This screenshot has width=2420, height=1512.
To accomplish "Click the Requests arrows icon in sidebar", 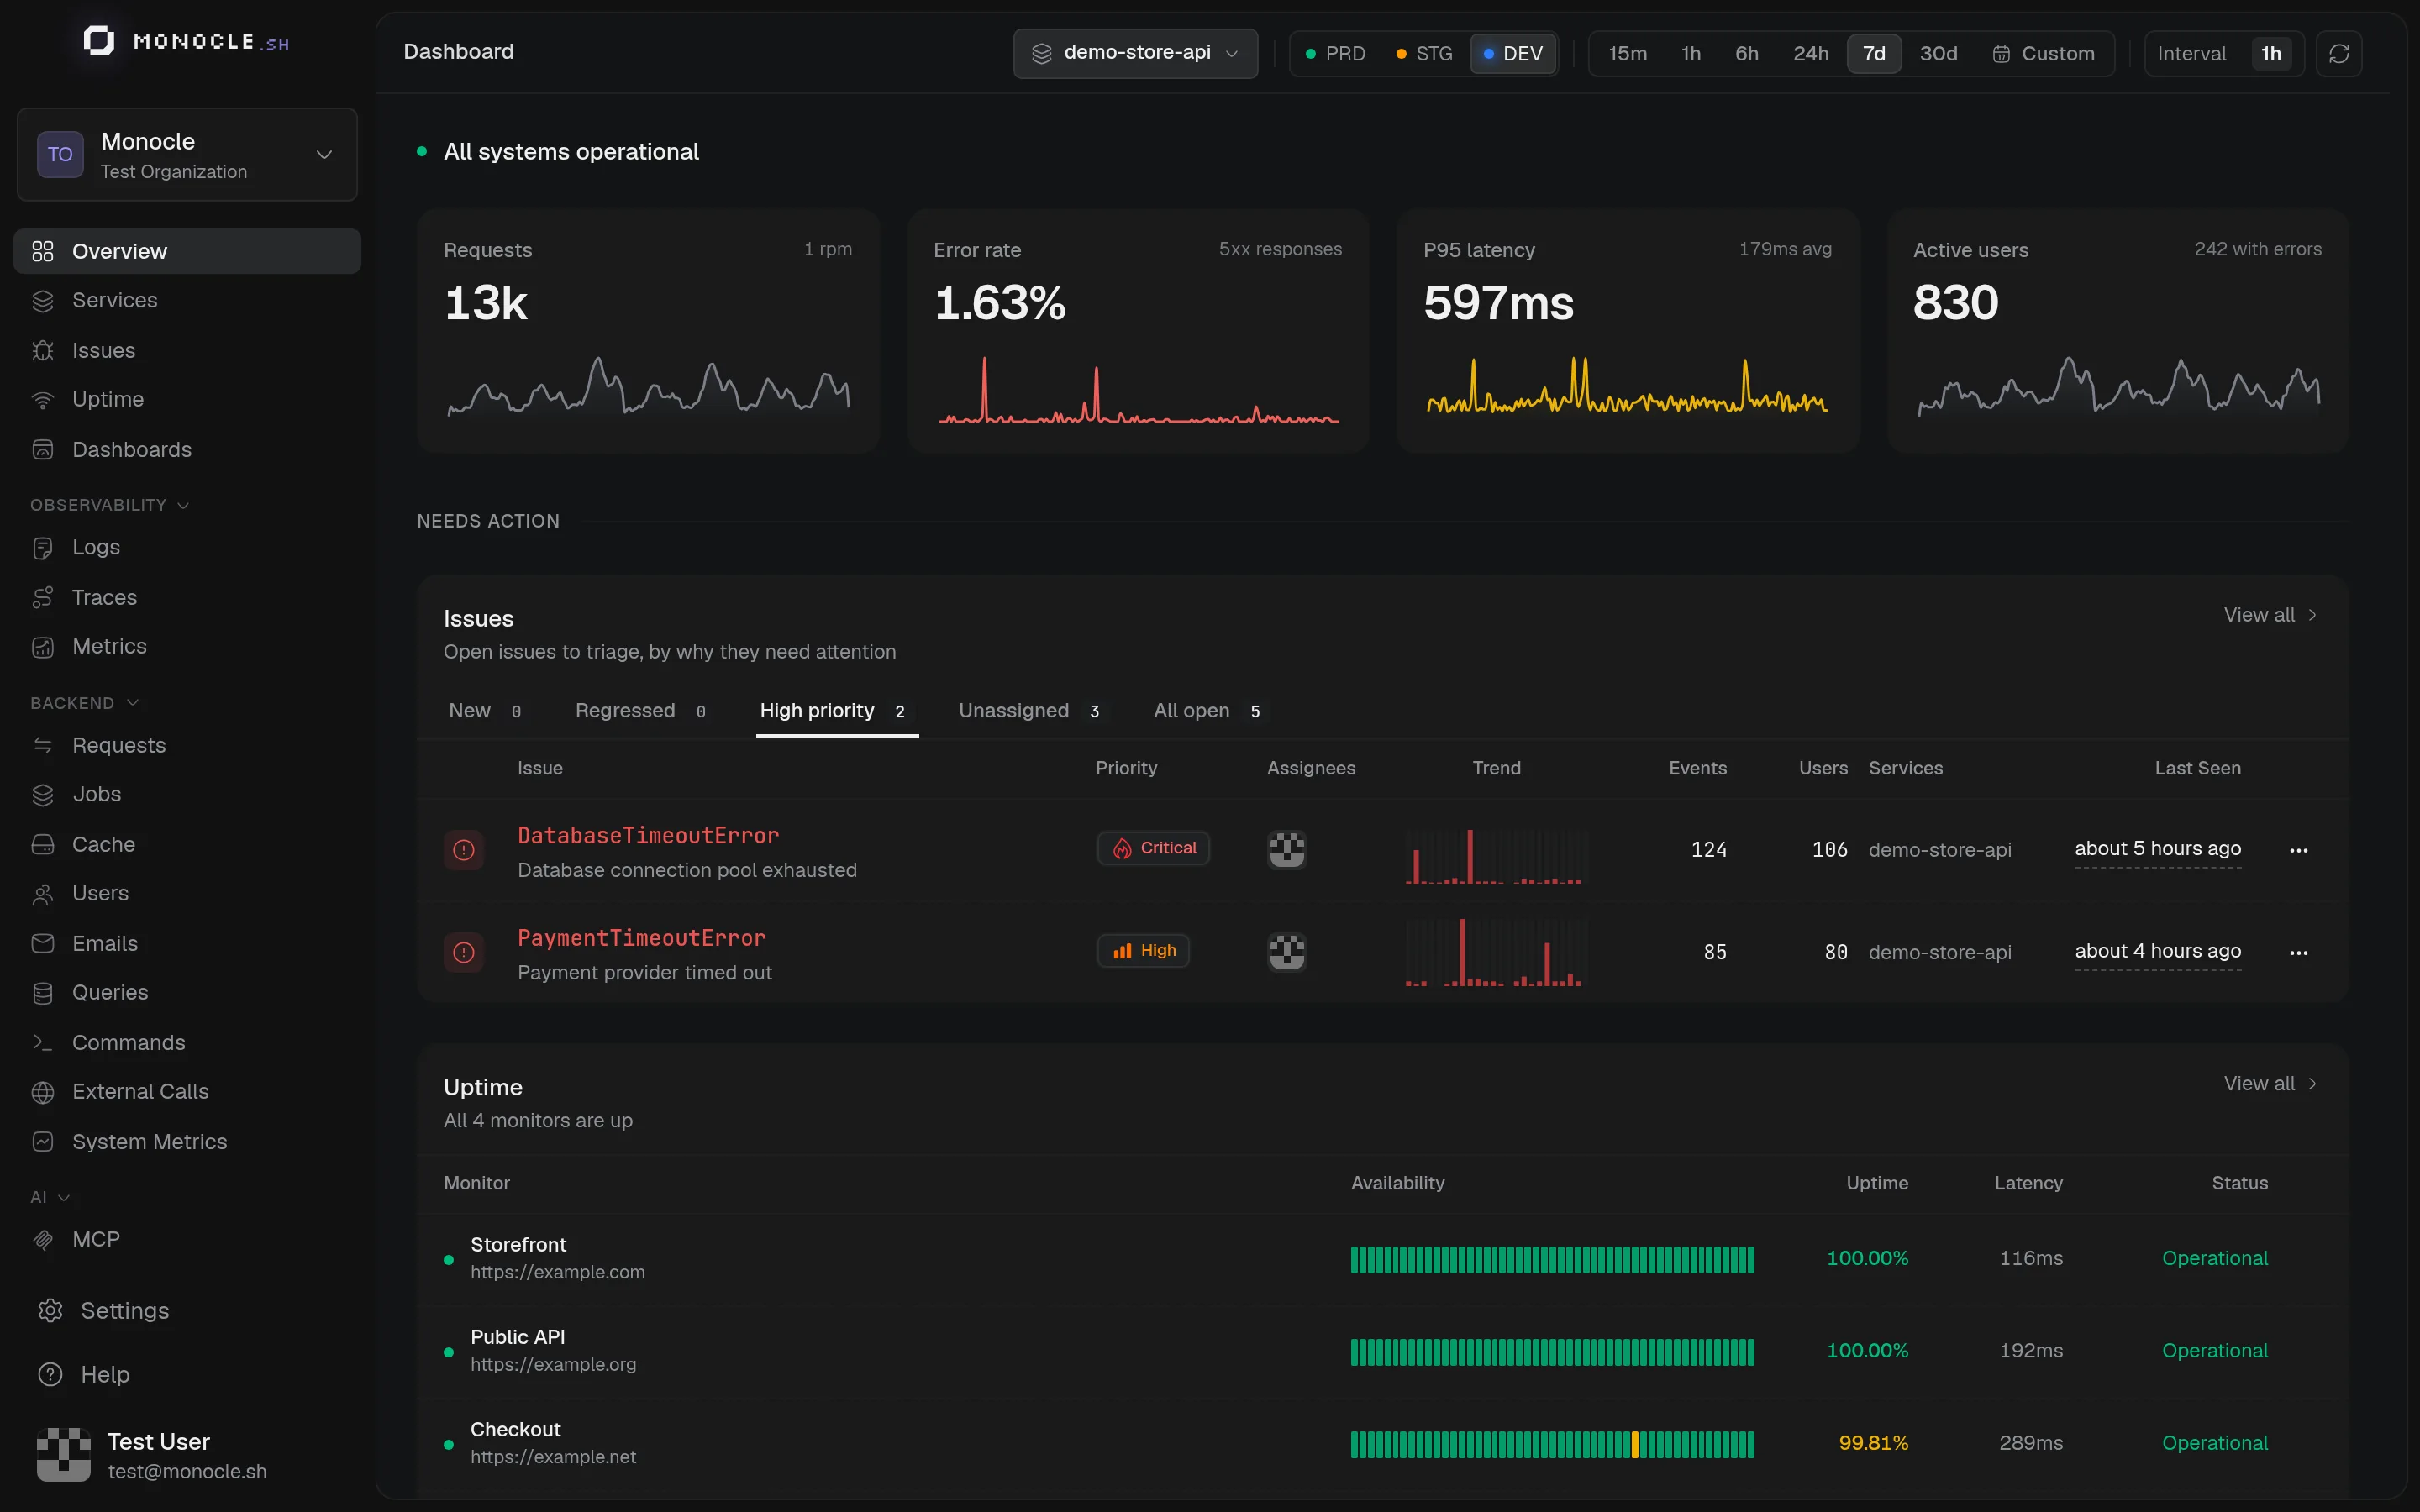I will pyautogui.click(x=42, y=746).
